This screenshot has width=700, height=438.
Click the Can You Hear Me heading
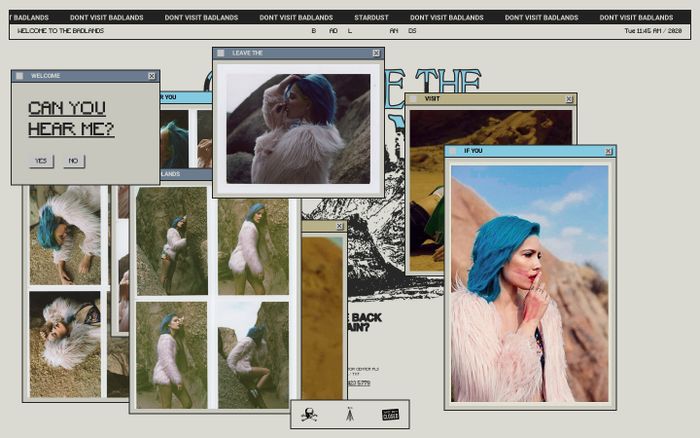click(71, 118)
